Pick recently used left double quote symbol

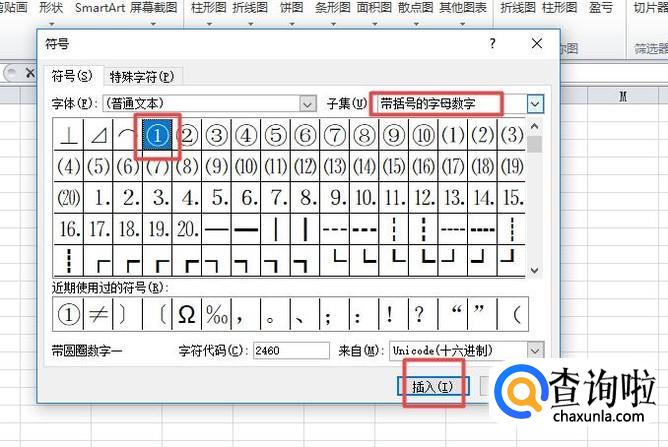(453, 314)
